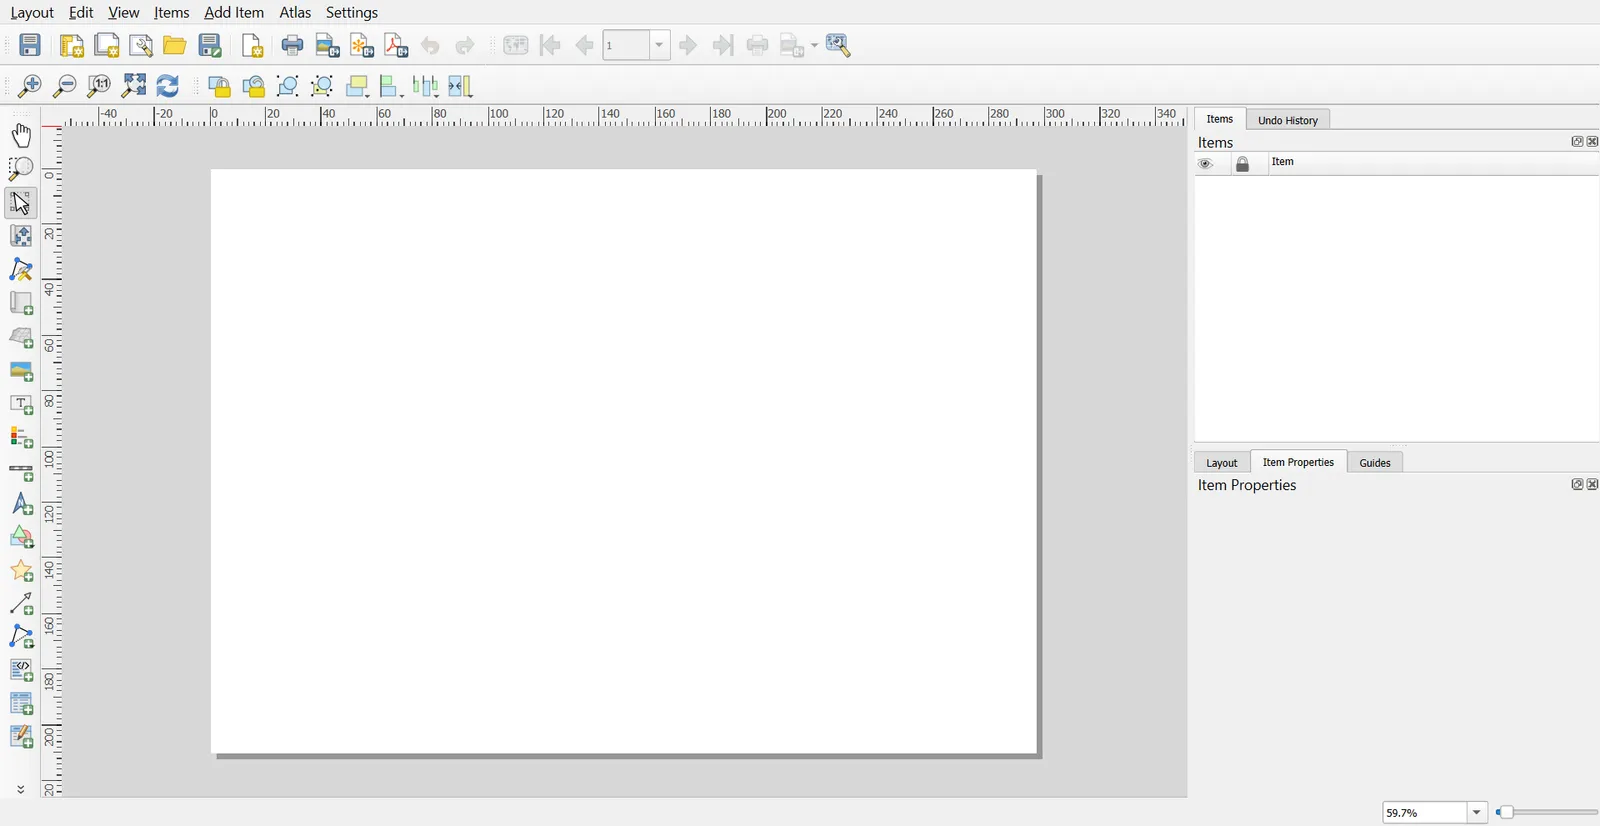Switch to the Guides tab

pos(1375,462)
